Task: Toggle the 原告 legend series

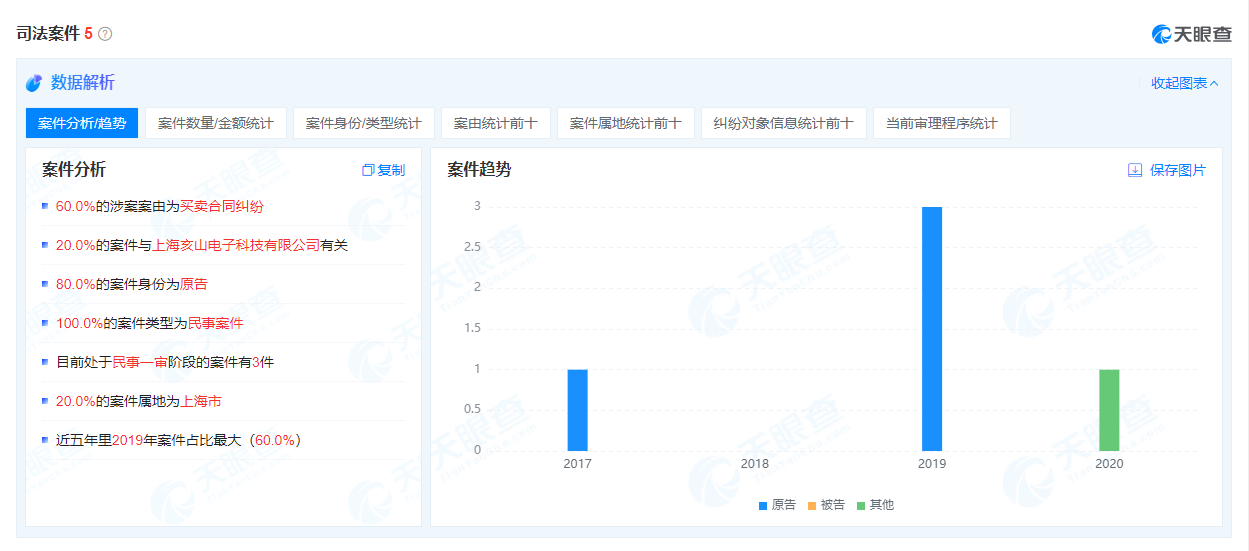Action: [x=777, y=505]
